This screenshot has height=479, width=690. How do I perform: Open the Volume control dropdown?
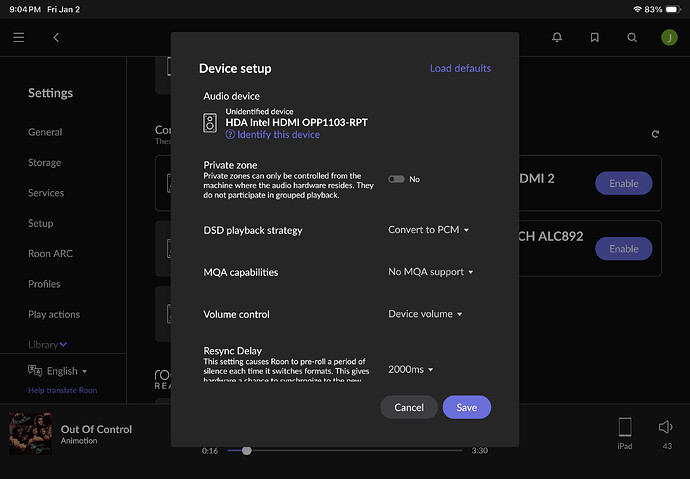tap(425, 314)
